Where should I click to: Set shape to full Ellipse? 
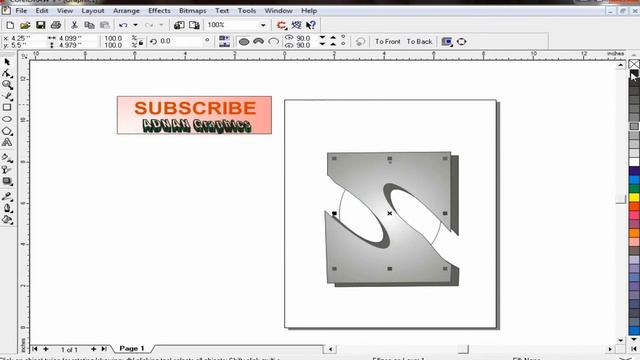(x=244, y=42)
